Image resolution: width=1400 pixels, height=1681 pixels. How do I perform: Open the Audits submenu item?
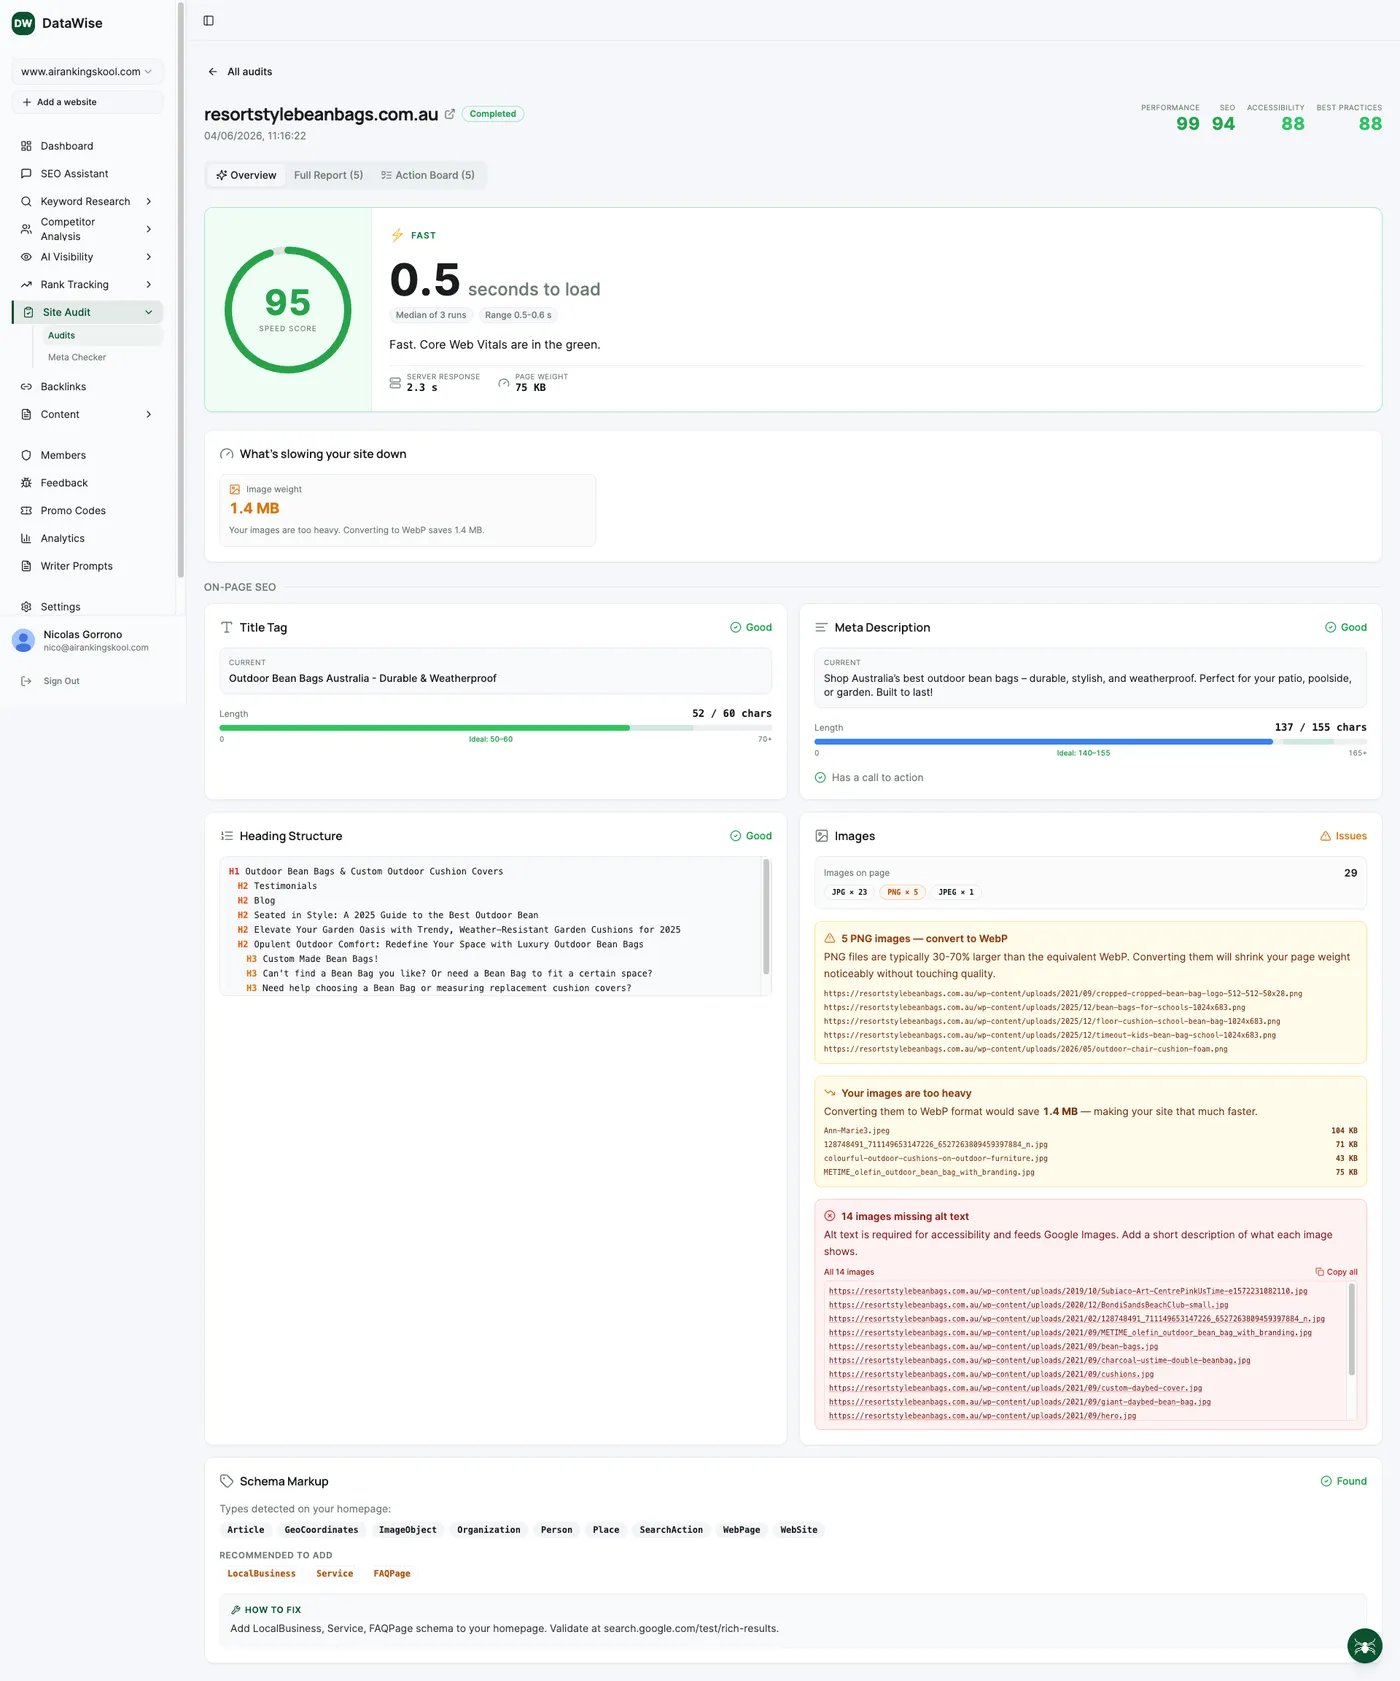point(100,336)
